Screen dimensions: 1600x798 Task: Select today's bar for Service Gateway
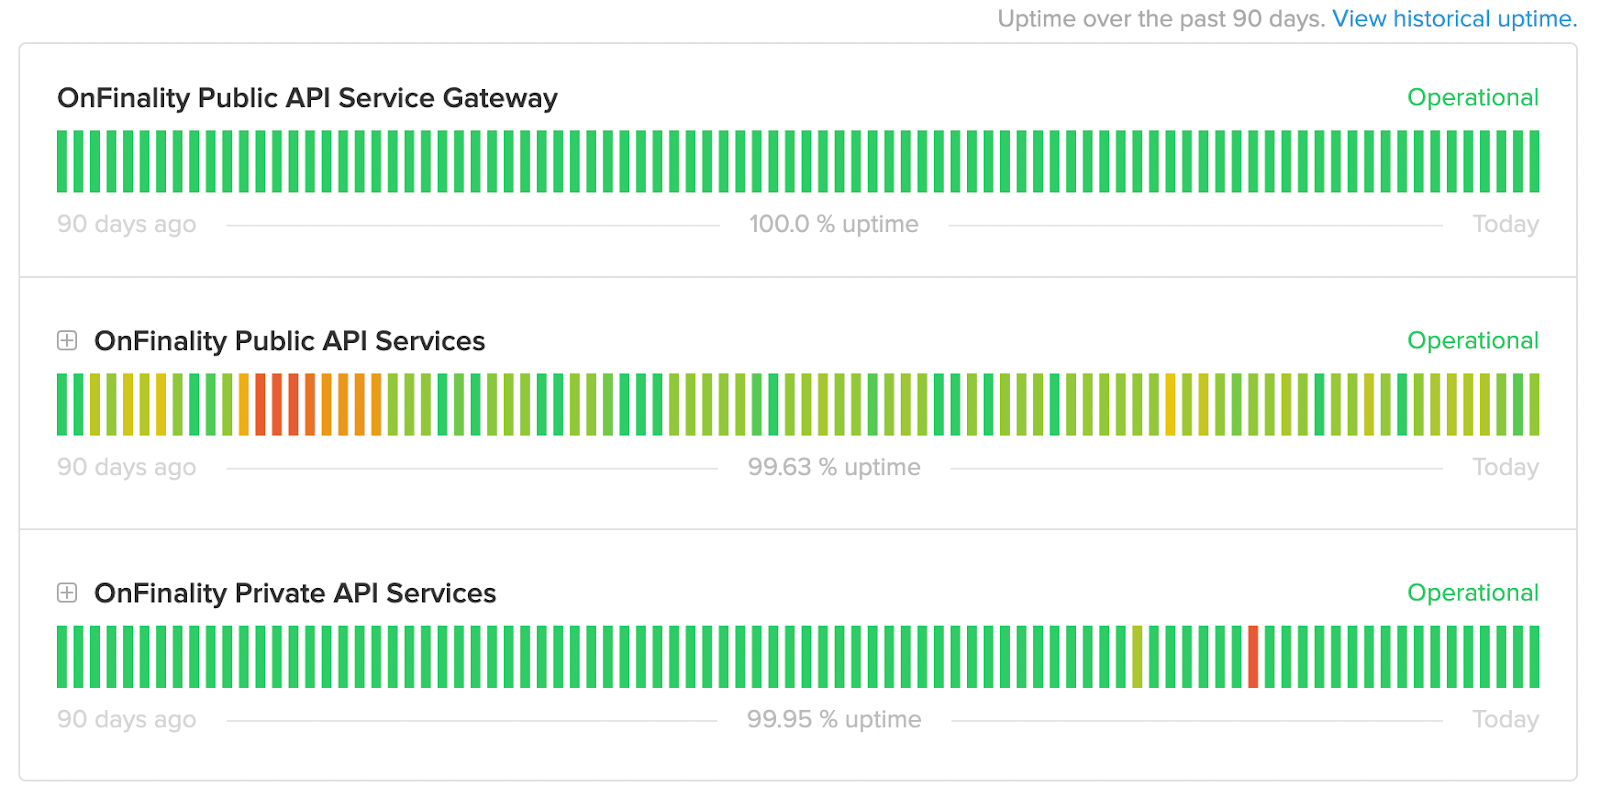(1534, 161)
